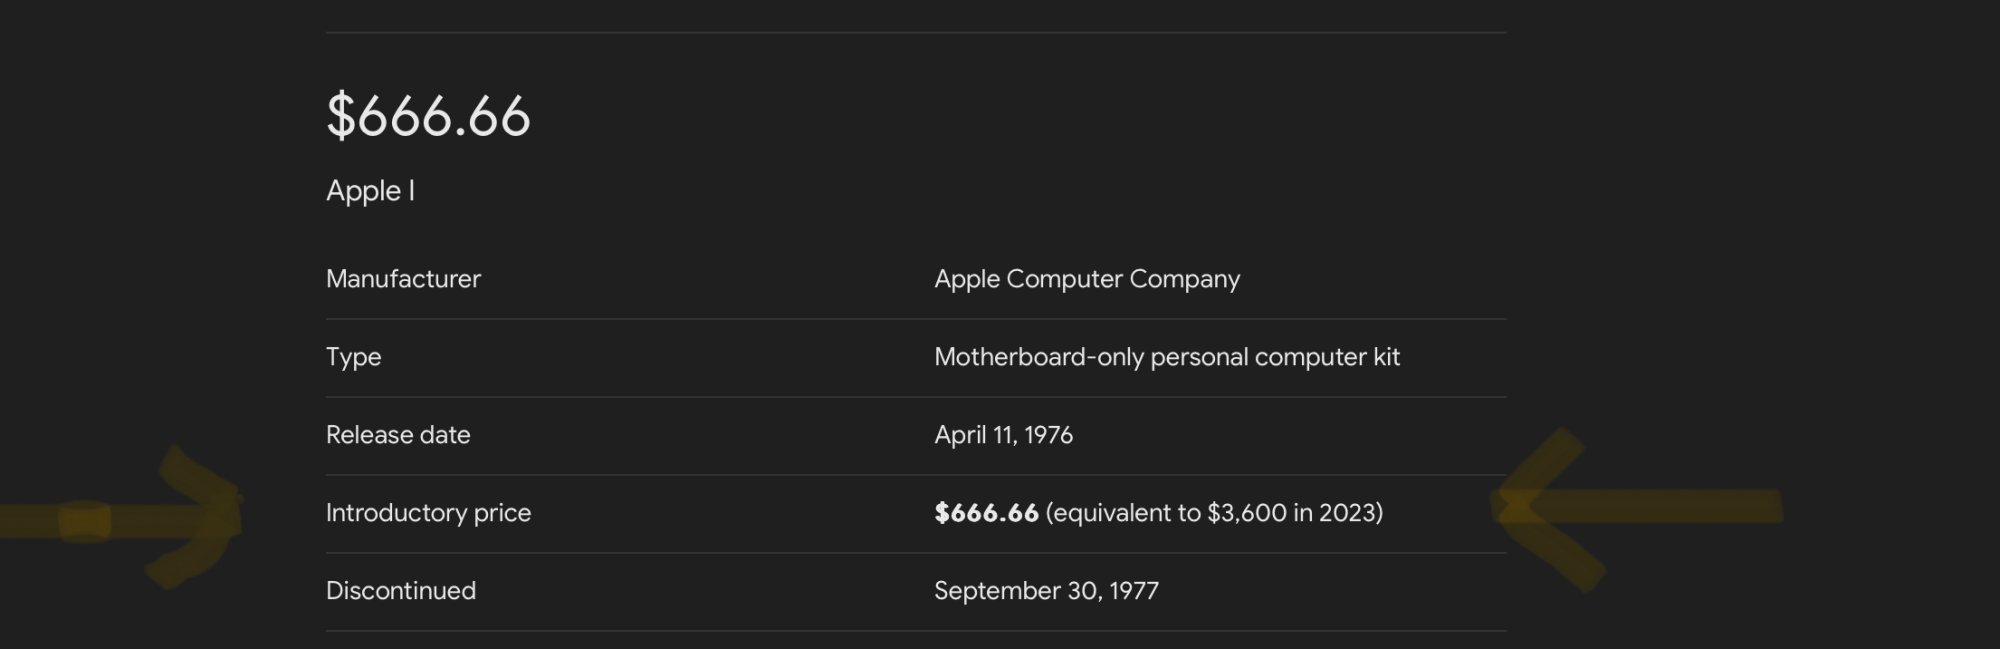Click the Type row label

(x=353, y=357)
